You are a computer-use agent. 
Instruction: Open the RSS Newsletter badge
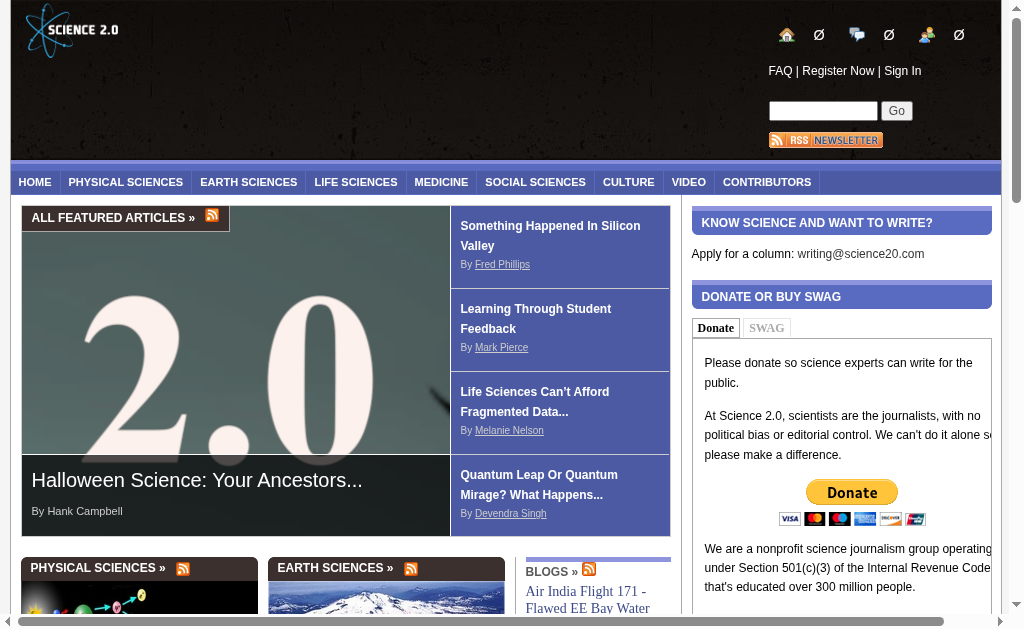[825, 140]
